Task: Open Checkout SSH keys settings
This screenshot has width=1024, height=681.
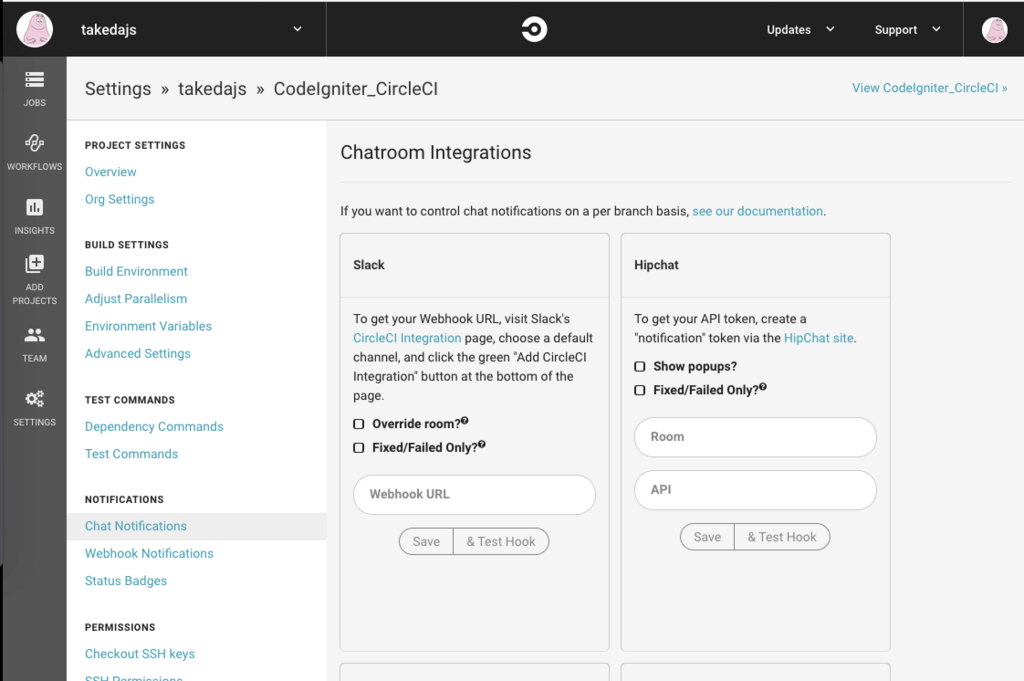Action: (x=140, y=654)
